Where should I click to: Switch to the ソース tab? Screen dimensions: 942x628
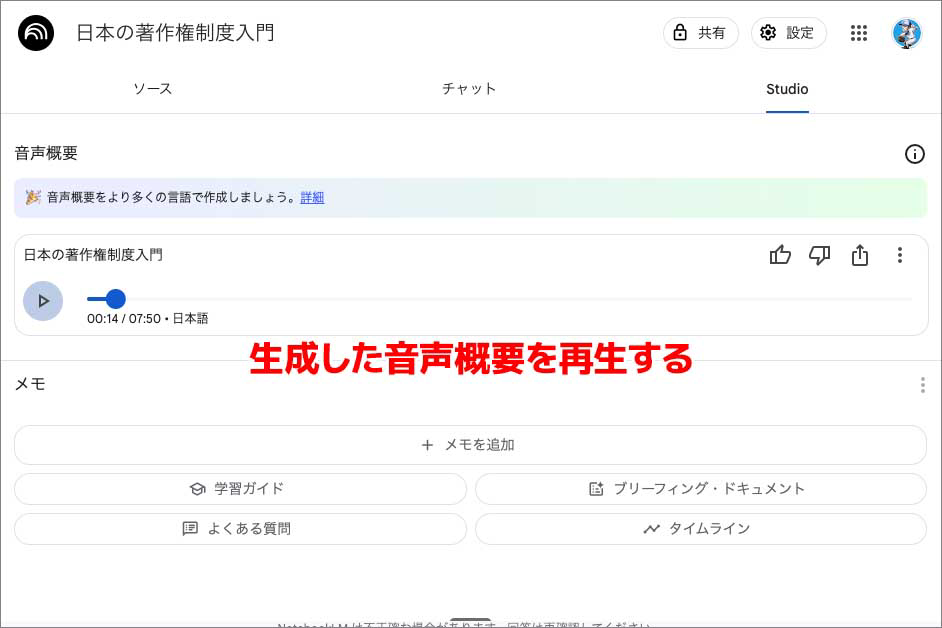pyautogui.click(x=153, y=89)
